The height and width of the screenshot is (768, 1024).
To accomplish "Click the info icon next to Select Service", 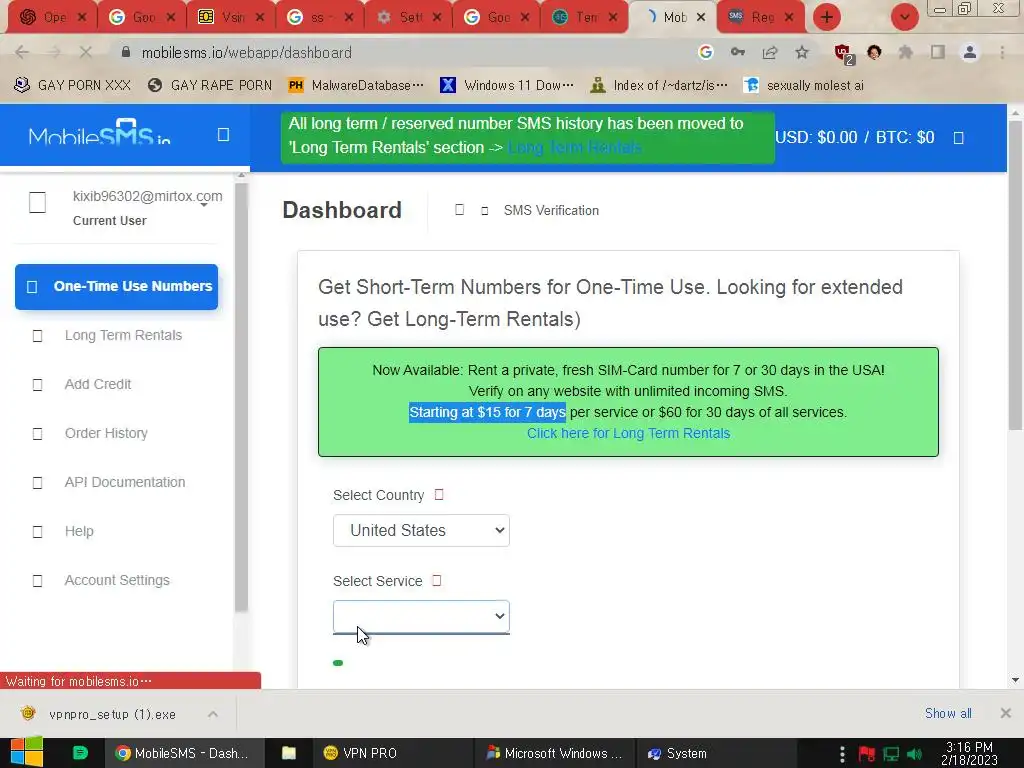I will tap(437, 581).
